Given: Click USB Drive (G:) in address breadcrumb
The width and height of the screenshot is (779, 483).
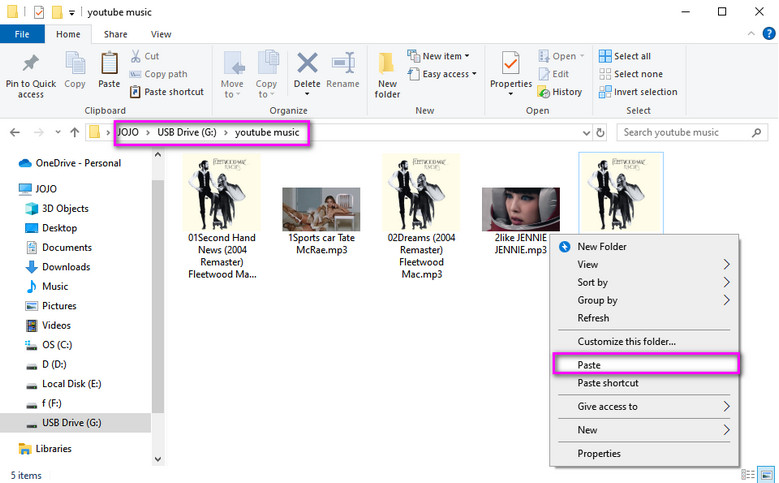Looking at the screenshot, I should point(187,132).
